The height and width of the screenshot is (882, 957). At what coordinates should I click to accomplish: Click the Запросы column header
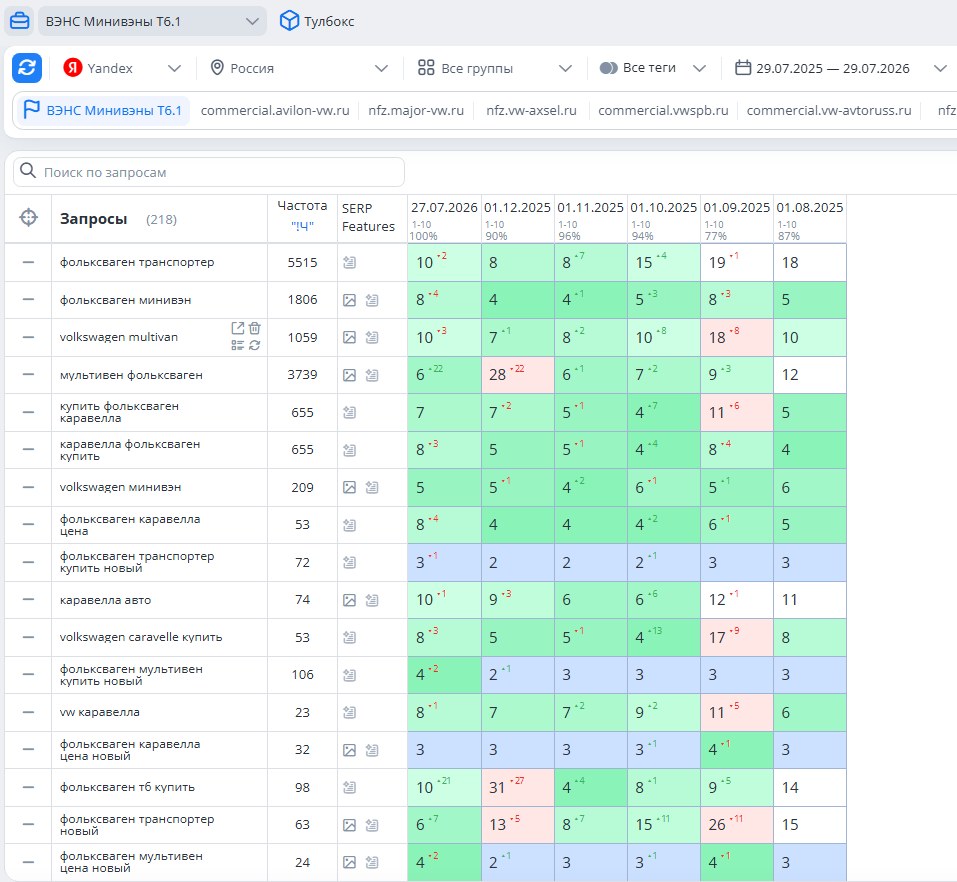pyautogui.click(x=93, y=219)
